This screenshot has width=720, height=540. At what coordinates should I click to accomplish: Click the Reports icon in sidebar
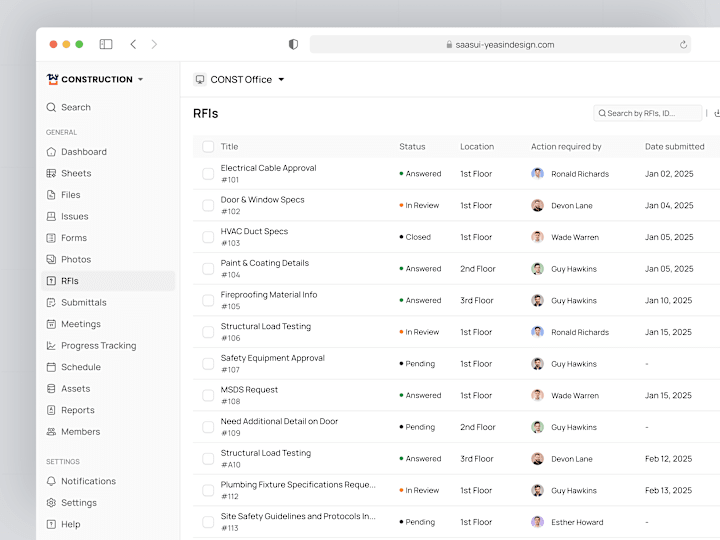(x=51, y=411)
